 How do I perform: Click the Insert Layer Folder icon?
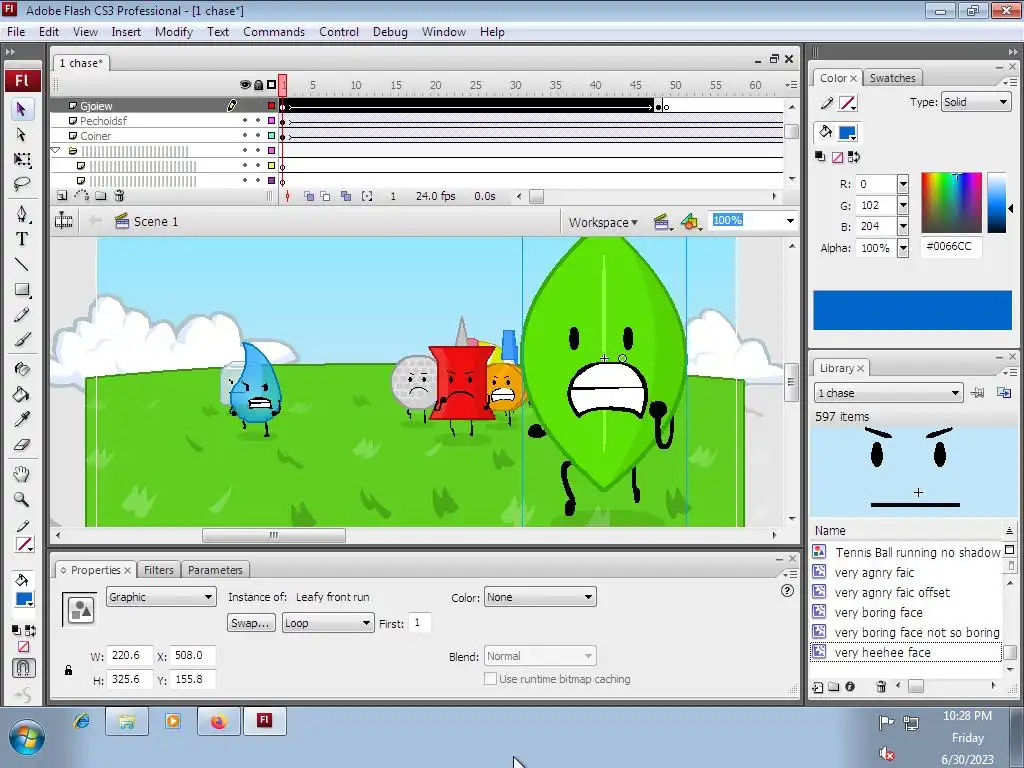click(x=101, y=196)
